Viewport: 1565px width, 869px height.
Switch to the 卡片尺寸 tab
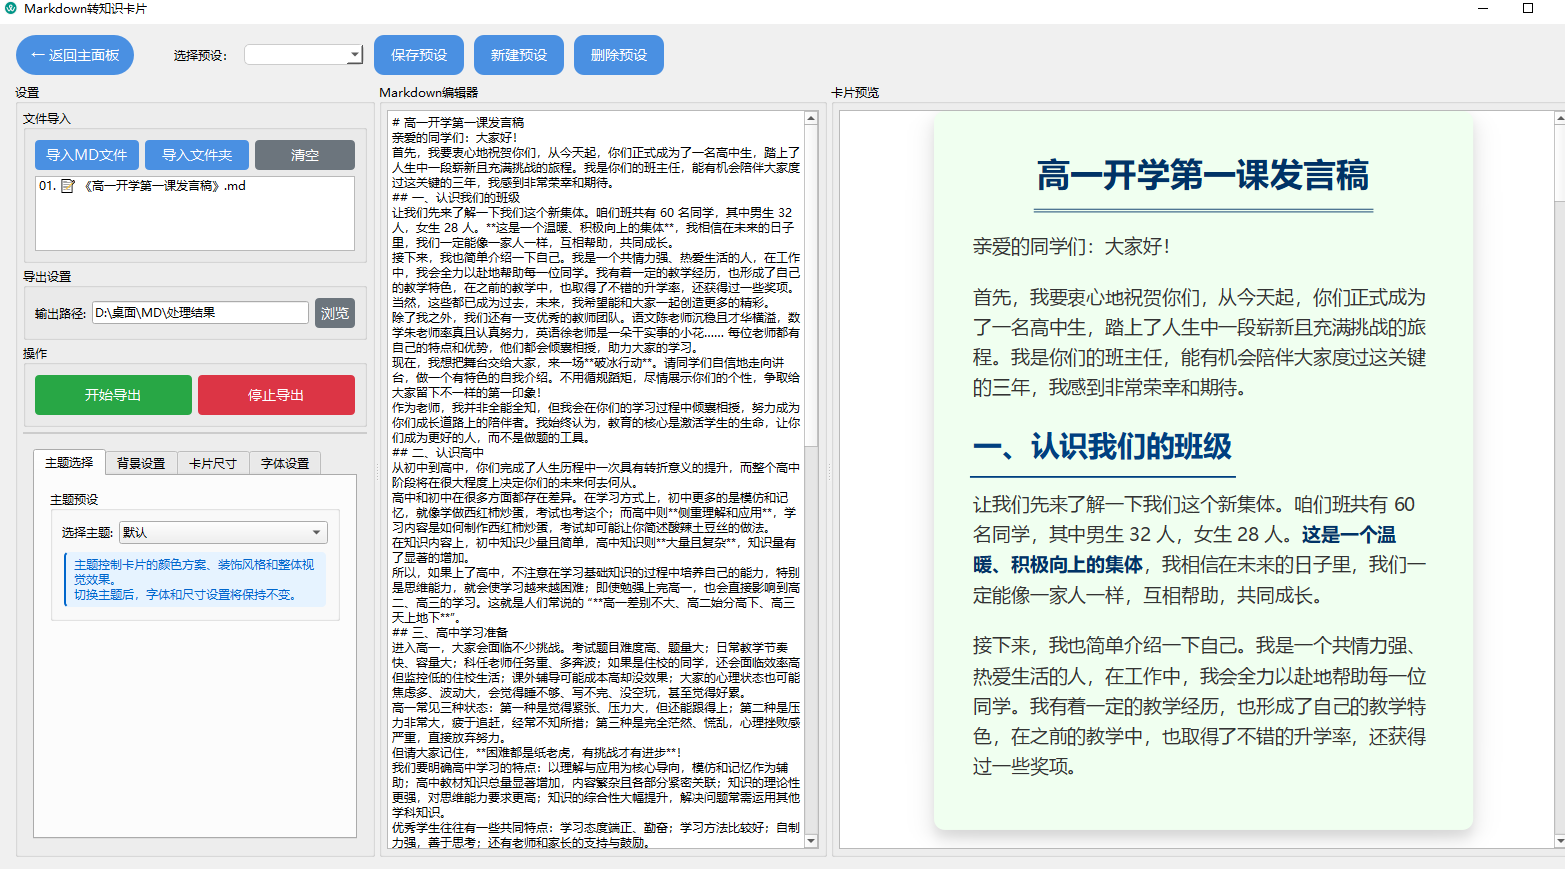213,463
